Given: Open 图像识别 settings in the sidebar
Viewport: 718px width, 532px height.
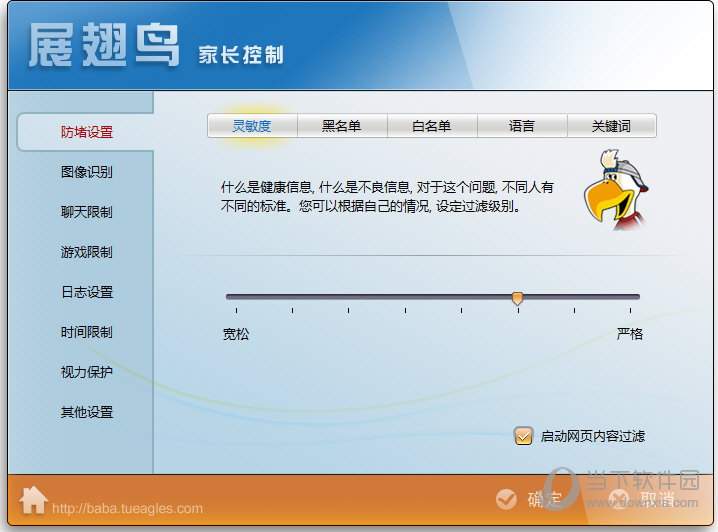Looking at the screenshot, I should [x=87, y=172].
